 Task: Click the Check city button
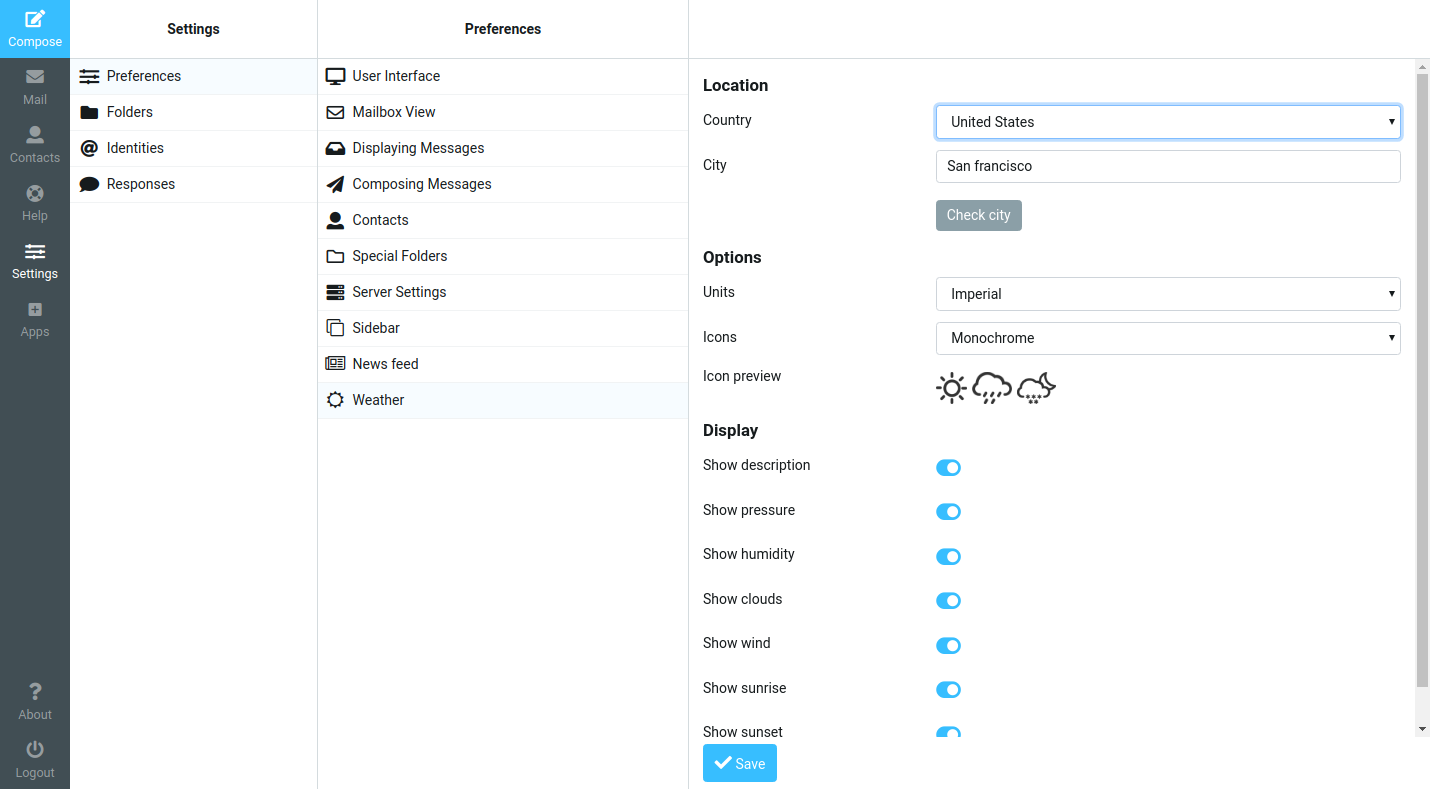click(979, 215)
